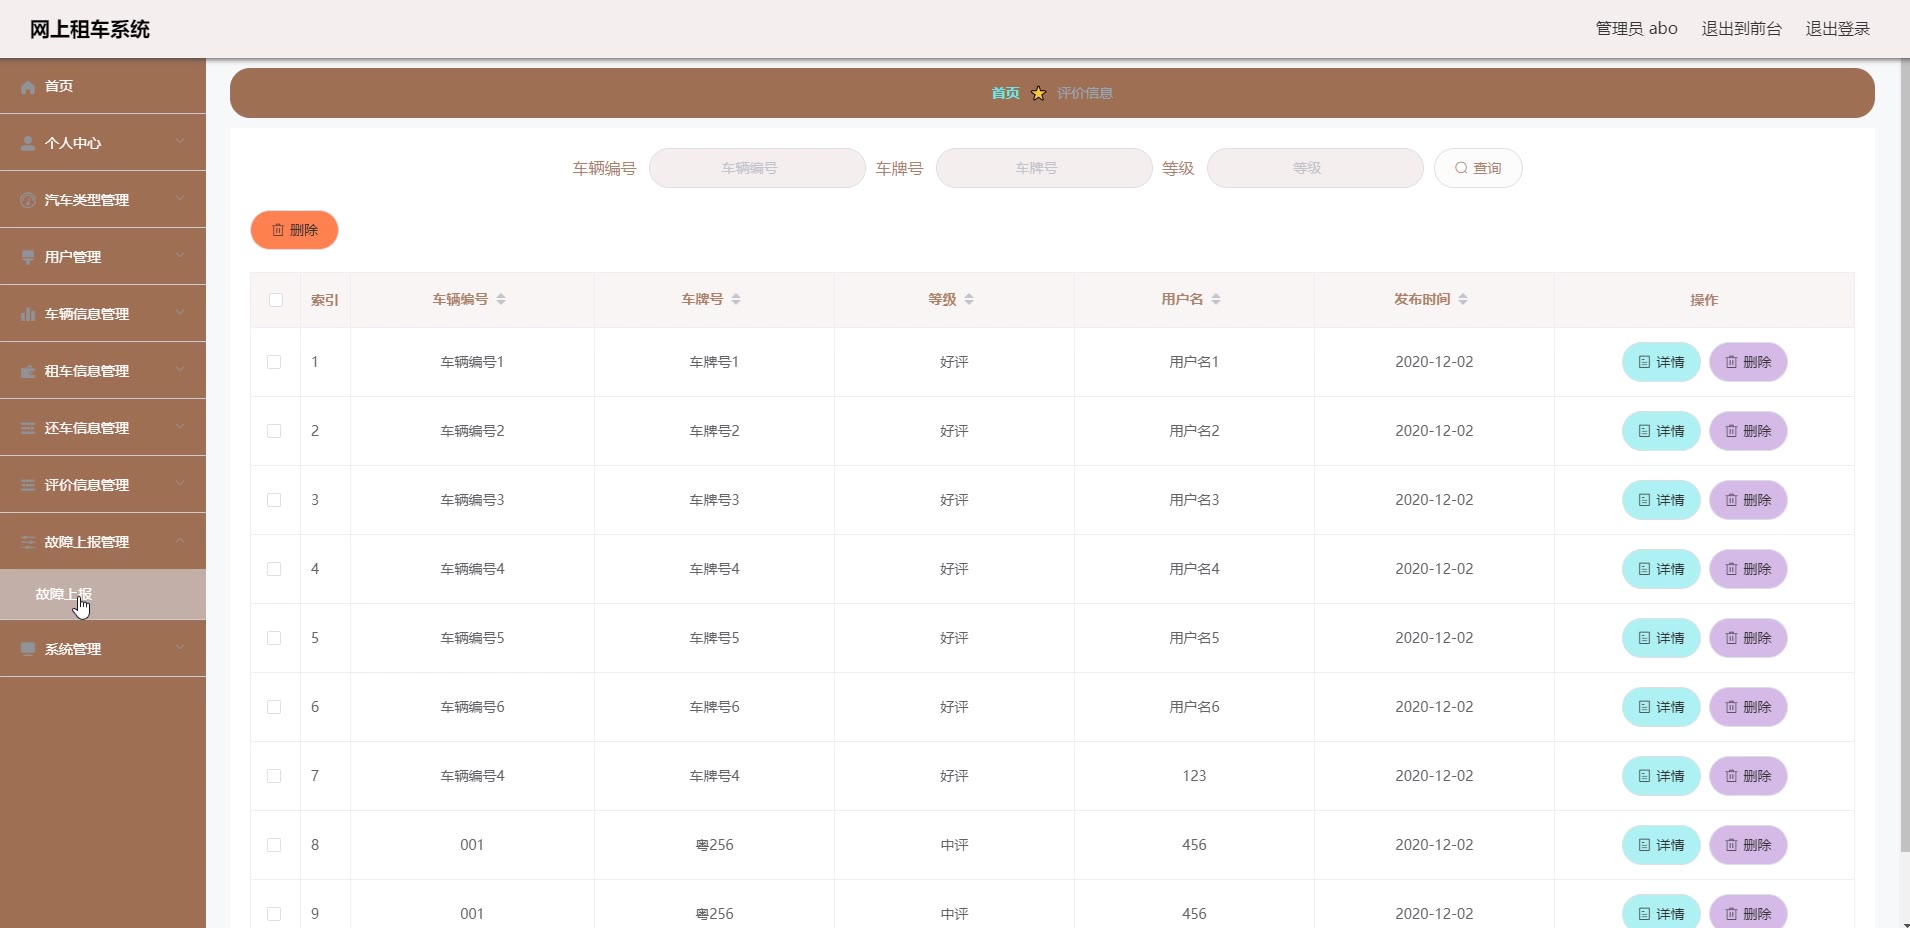
Task: Check the checkbox for row 6
Action: pyautogui.click(x=274, y=707)
